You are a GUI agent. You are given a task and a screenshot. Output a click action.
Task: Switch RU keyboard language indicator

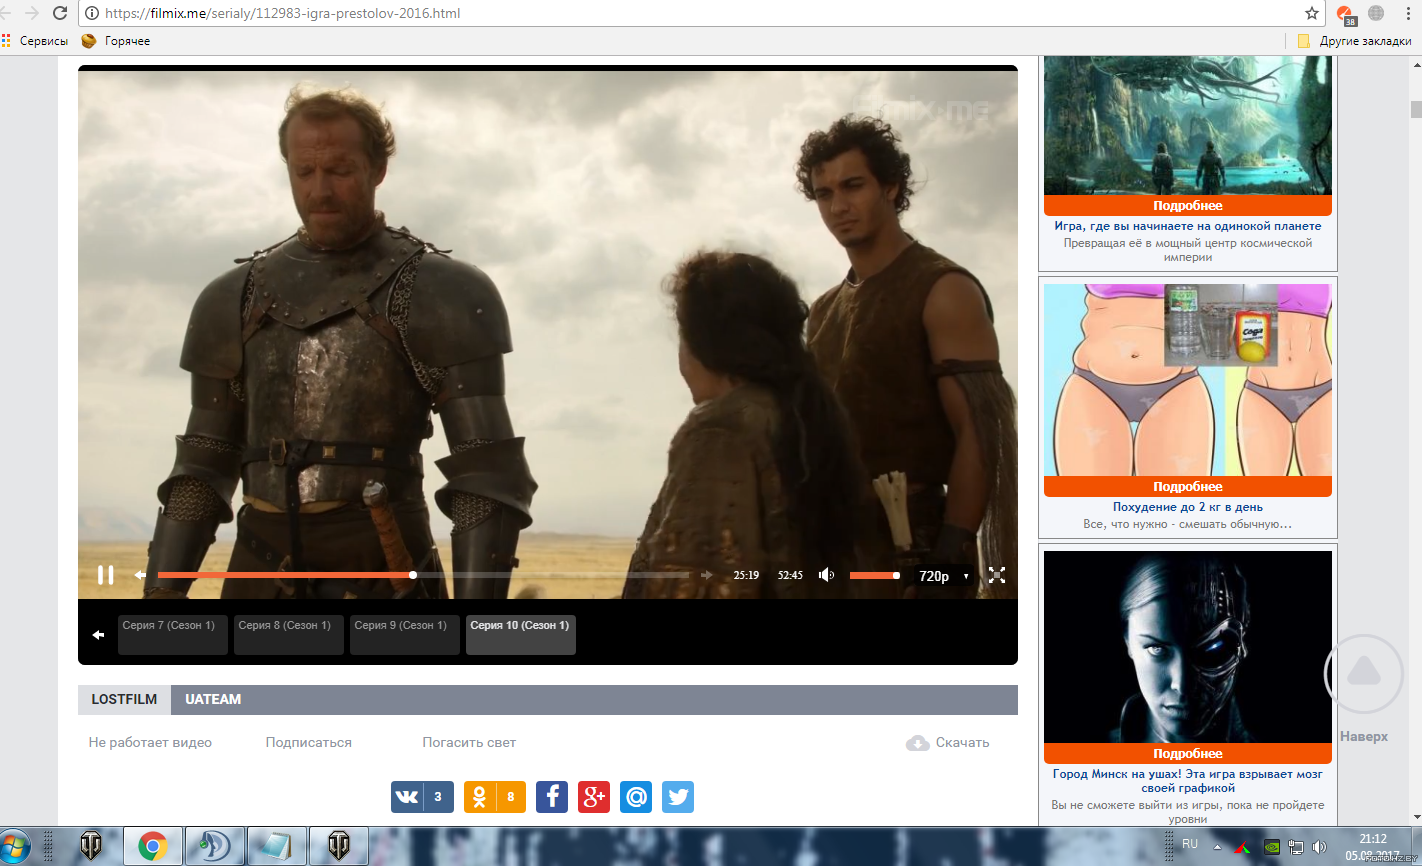(1190, 844)
